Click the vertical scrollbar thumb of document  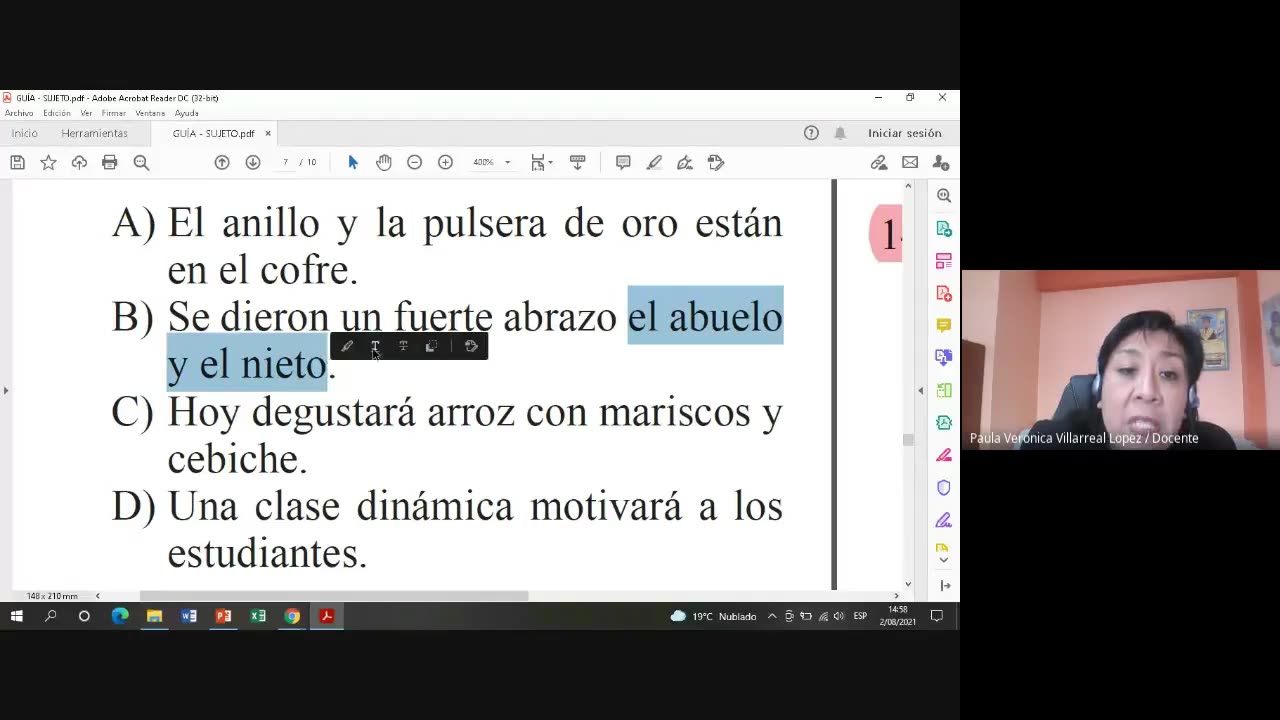908,439
